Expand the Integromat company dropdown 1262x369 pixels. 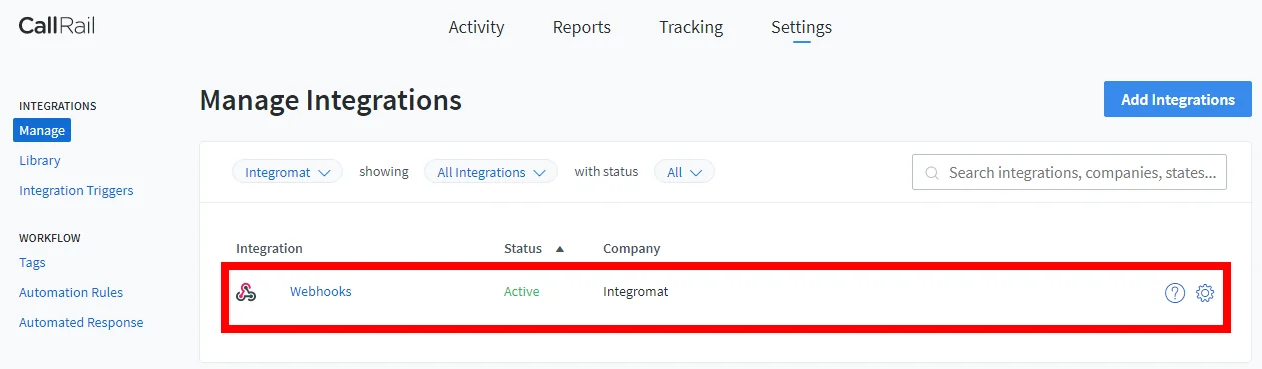click(287, 172)
